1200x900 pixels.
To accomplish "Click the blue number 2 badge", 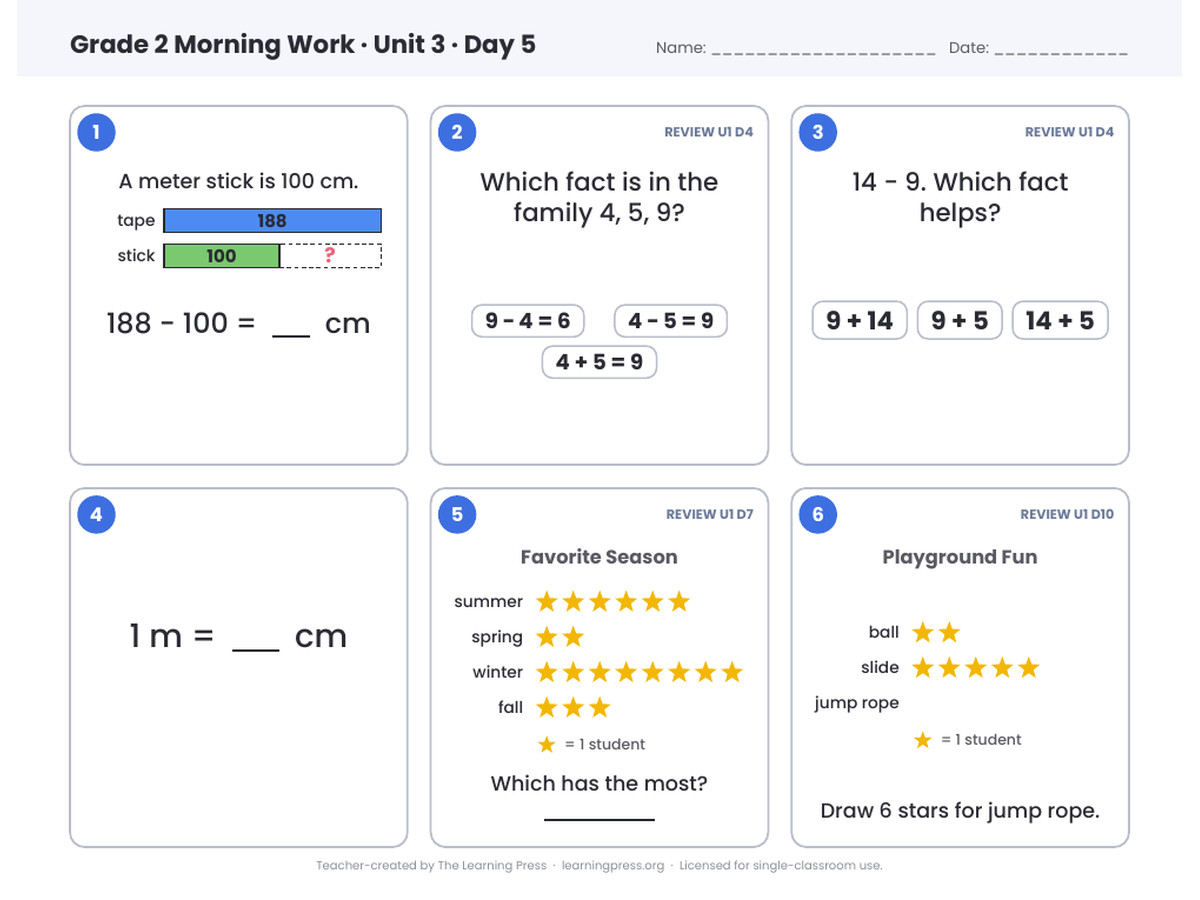I will 457,132.
